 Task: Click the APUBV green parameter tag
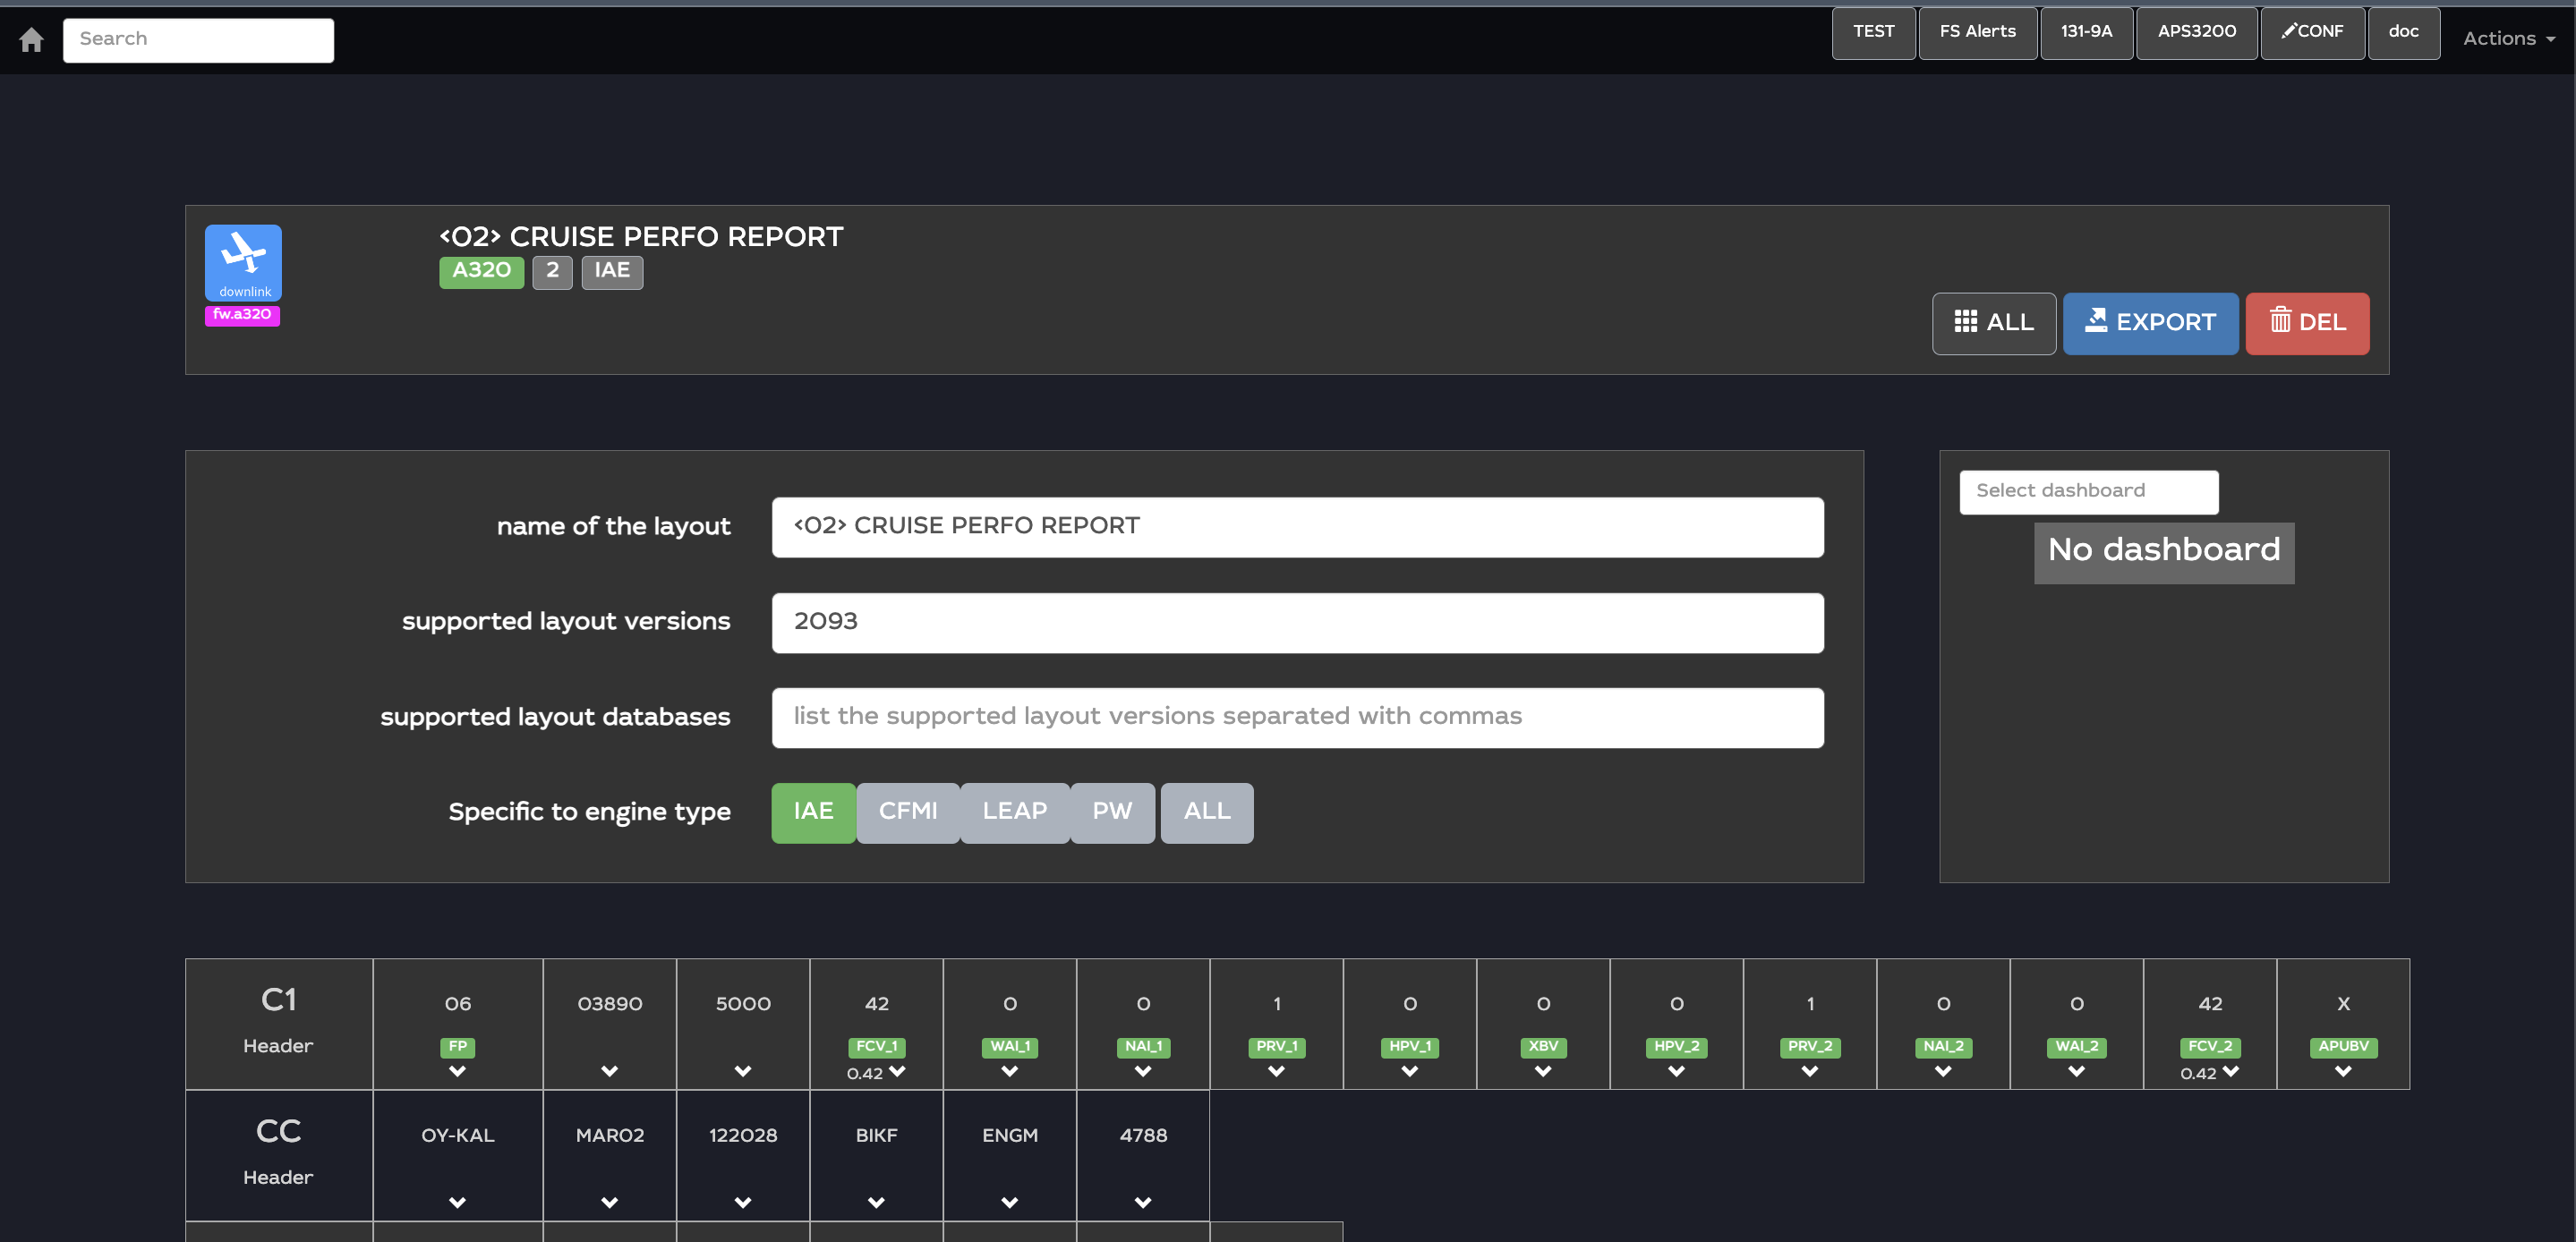tap(2342, 1047)
